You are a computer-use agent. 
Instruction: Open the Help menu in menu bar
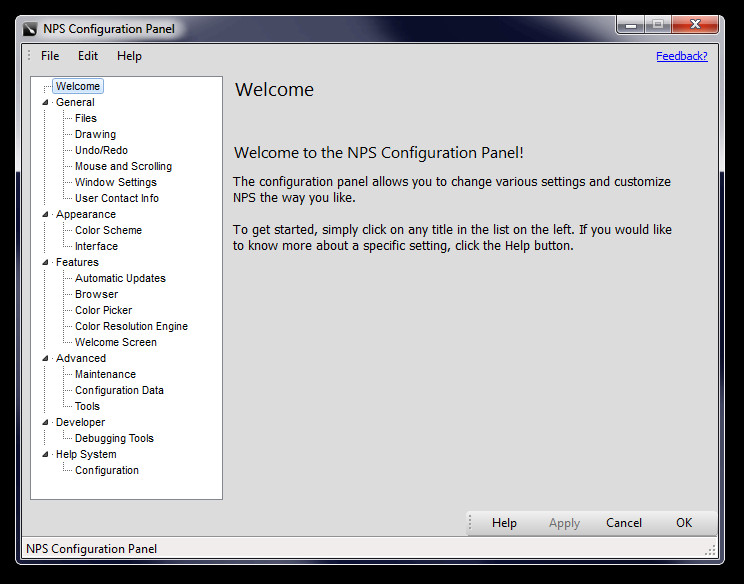[129, 56]
